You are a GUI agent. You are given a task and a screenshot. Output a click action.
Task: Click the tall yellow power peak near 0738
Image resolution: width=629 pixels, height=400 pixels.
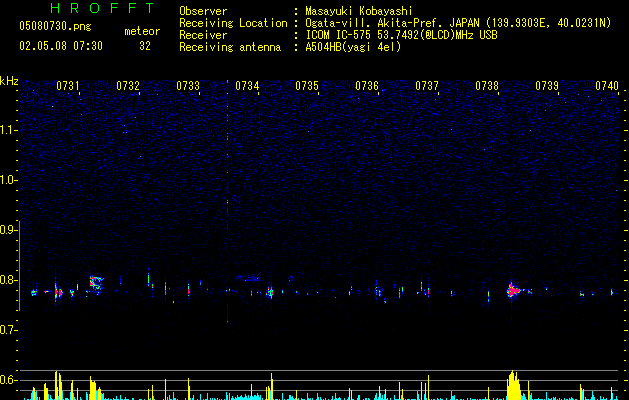pyautogui.click(x=513, y=386)
